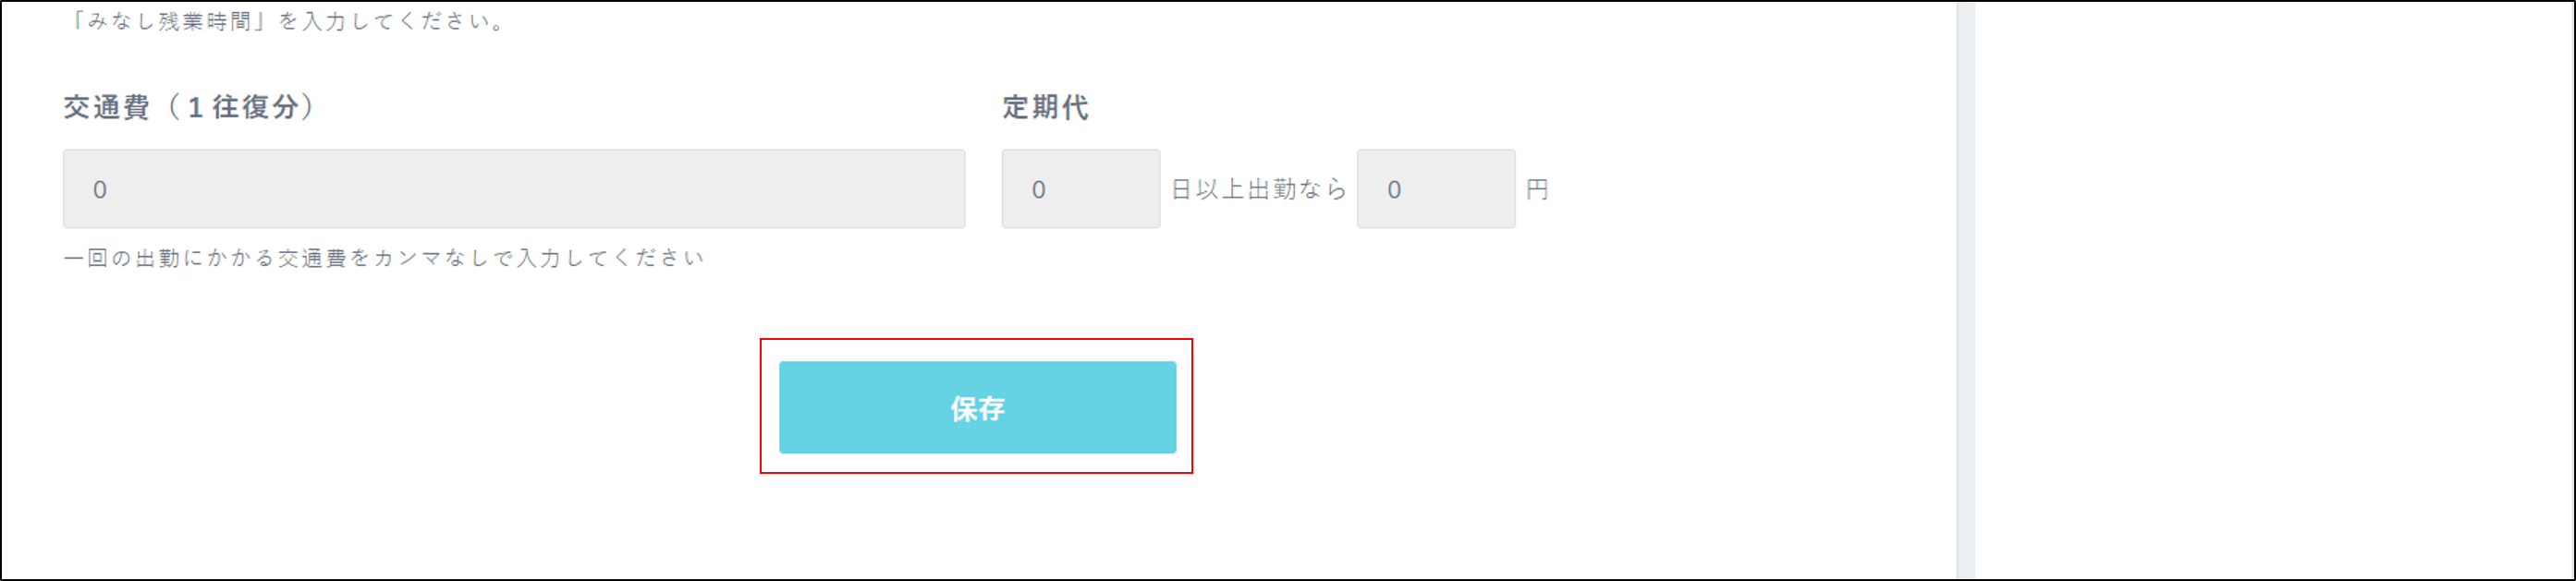This screenshot has height=581, width=2576.
Task: Save the transportation expense settings
Action: (977, 407)
